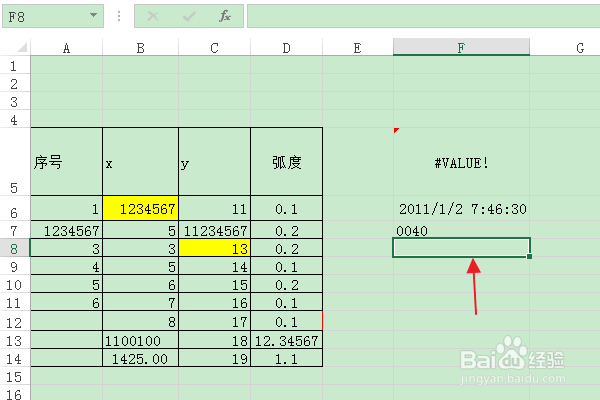Select column C header
600x400 pixels.
coord(214,47)
